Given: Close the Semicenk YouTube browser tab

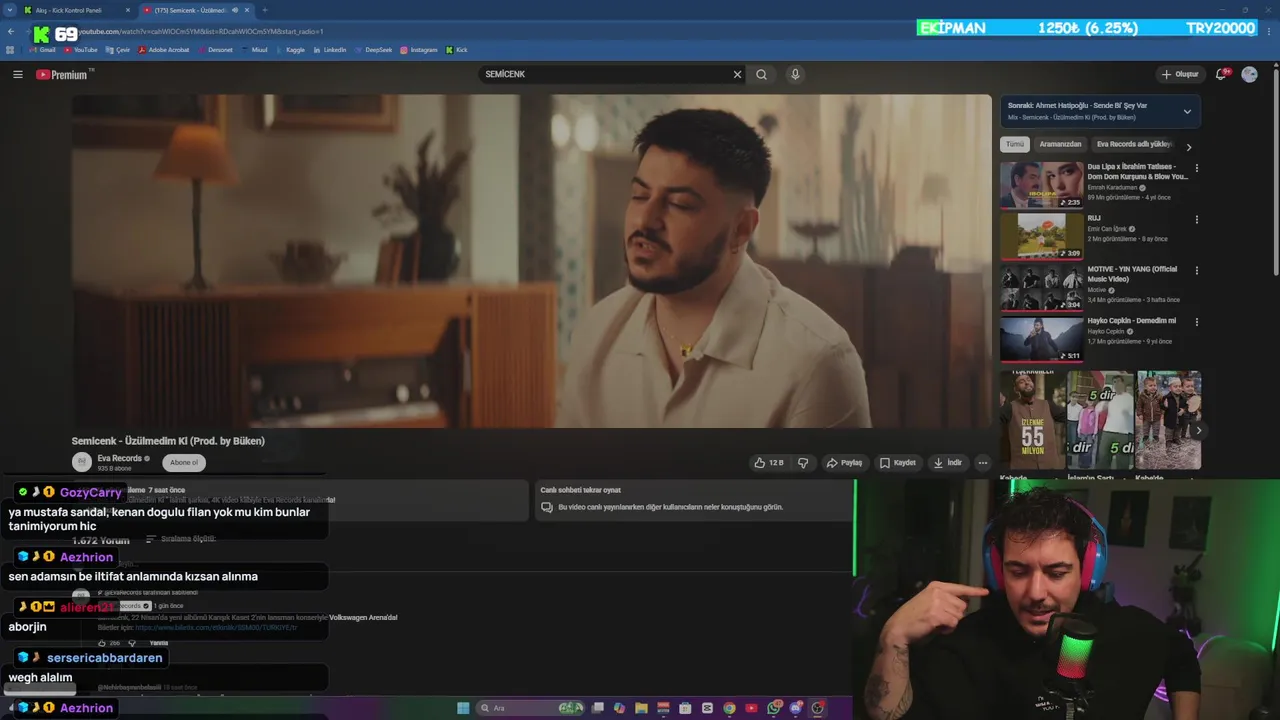Looking at the screenshot, I should point(248,10).
